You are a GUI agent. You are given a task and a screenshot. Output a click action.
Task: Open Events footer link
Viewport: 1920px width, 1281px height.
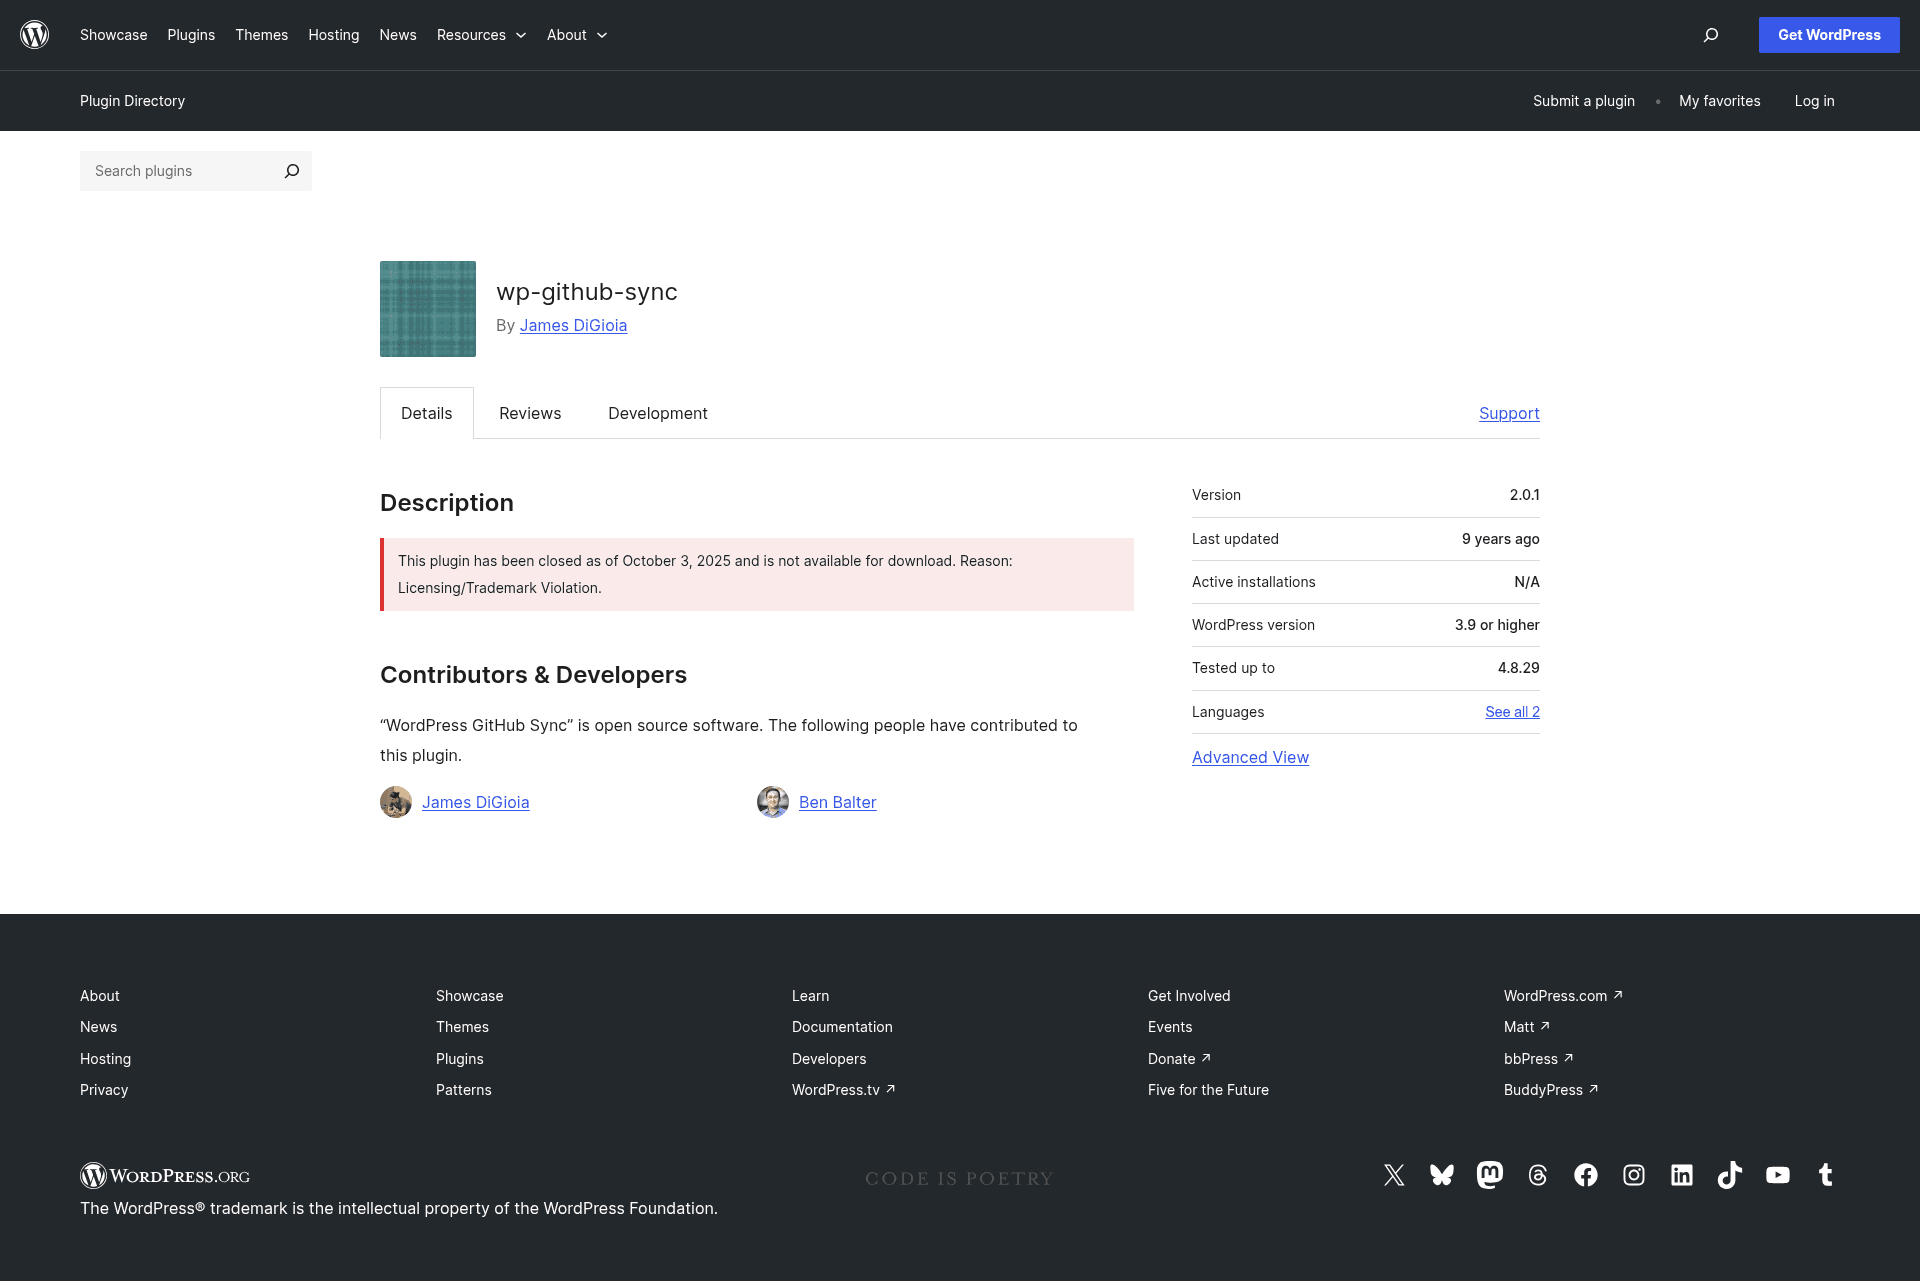click(1170, 1027)
